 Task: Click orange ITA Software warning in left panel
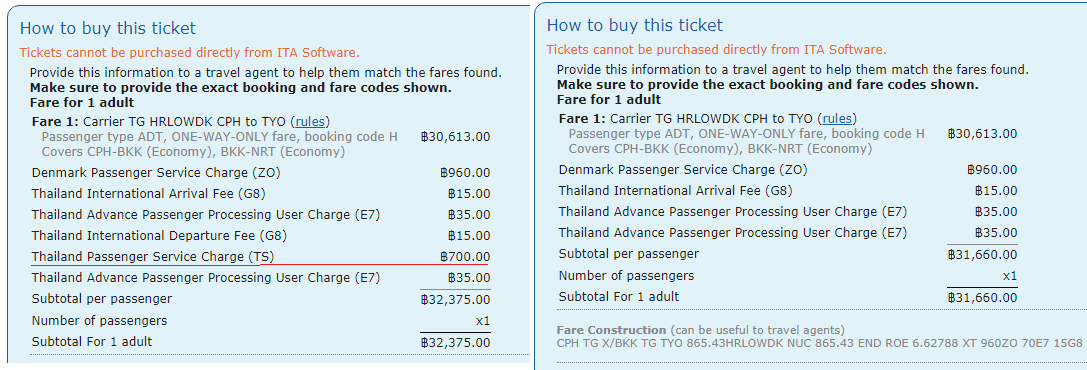tap(189, 53)
